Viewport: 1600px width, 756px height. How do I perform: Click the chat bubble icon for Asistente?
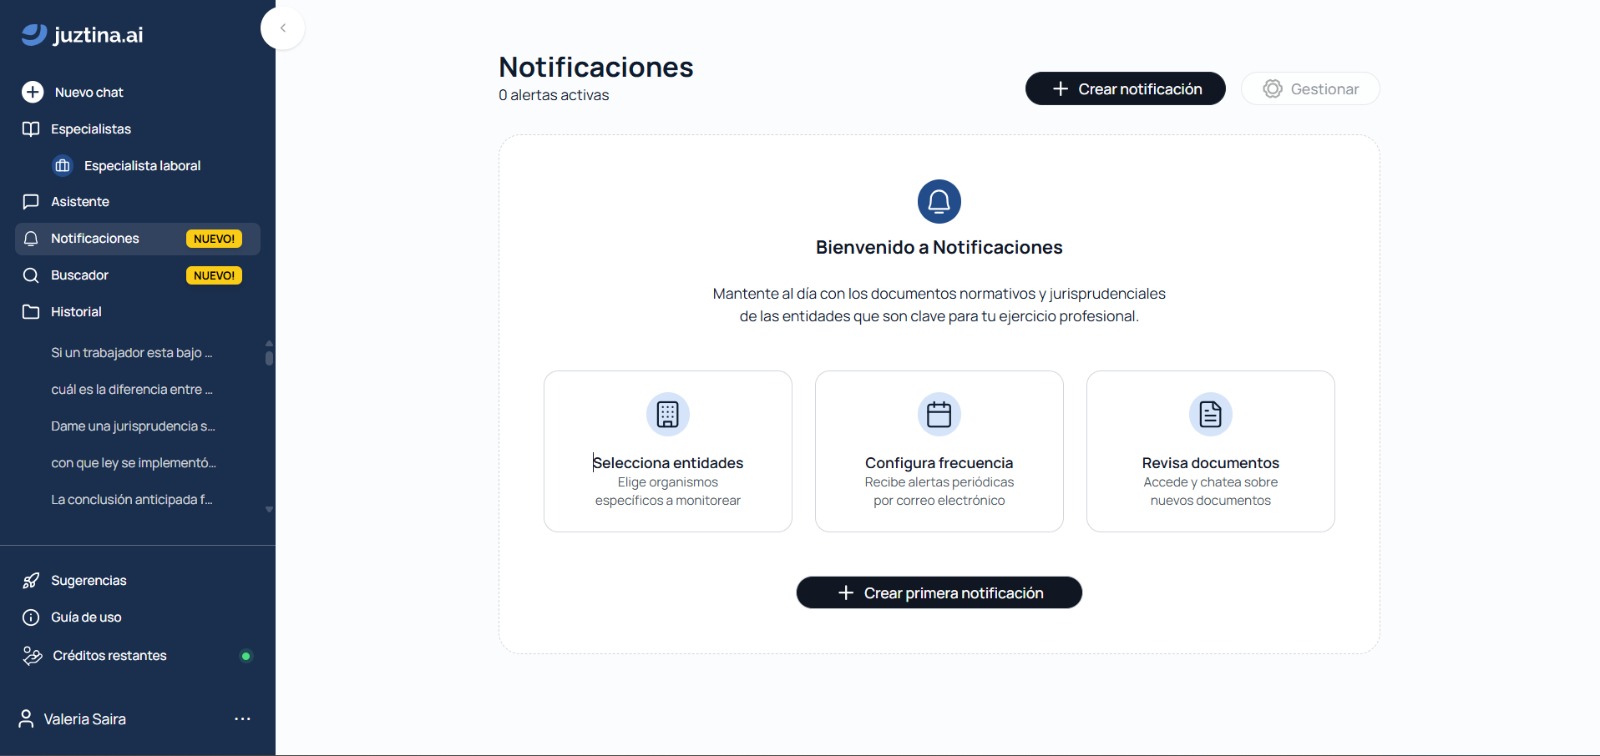pyautogui.click(x=31, y=202)
